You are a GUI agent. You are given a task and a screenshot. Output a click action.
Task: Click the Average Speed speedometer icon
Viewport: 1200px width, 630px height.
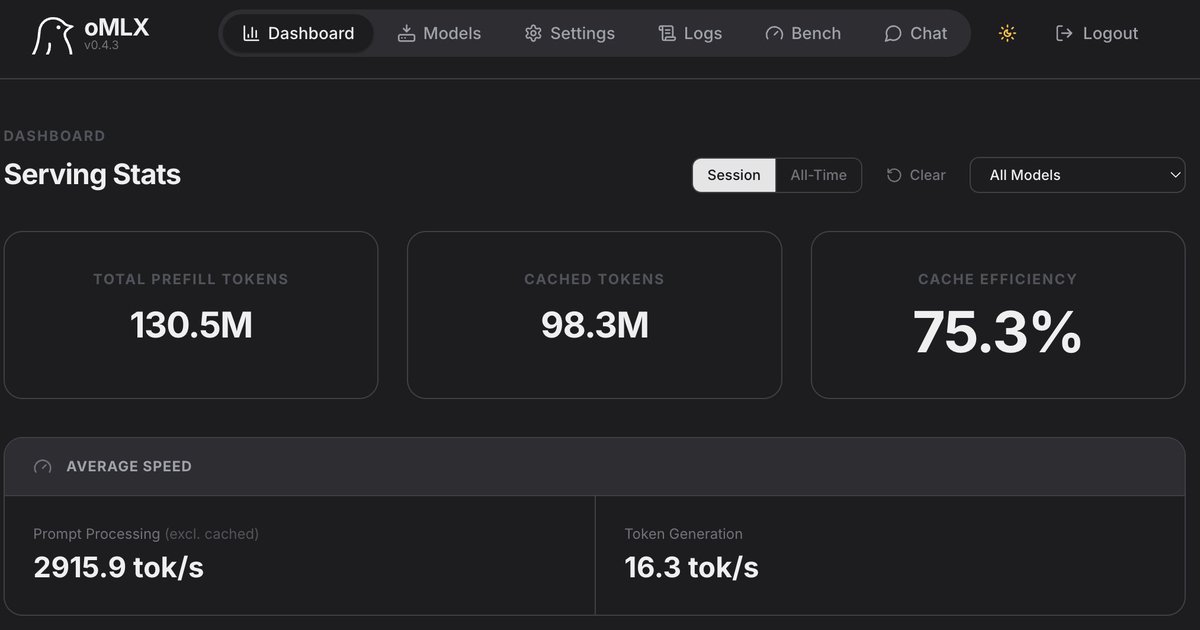pyautogui.click(x=42, y=466)
